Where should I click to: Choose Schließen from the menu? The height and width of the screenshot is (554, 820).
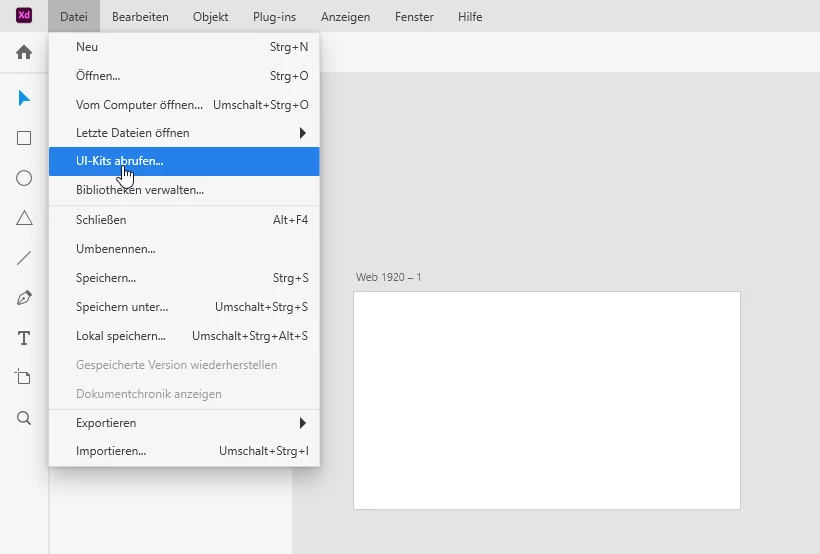[x=184, y=220]
